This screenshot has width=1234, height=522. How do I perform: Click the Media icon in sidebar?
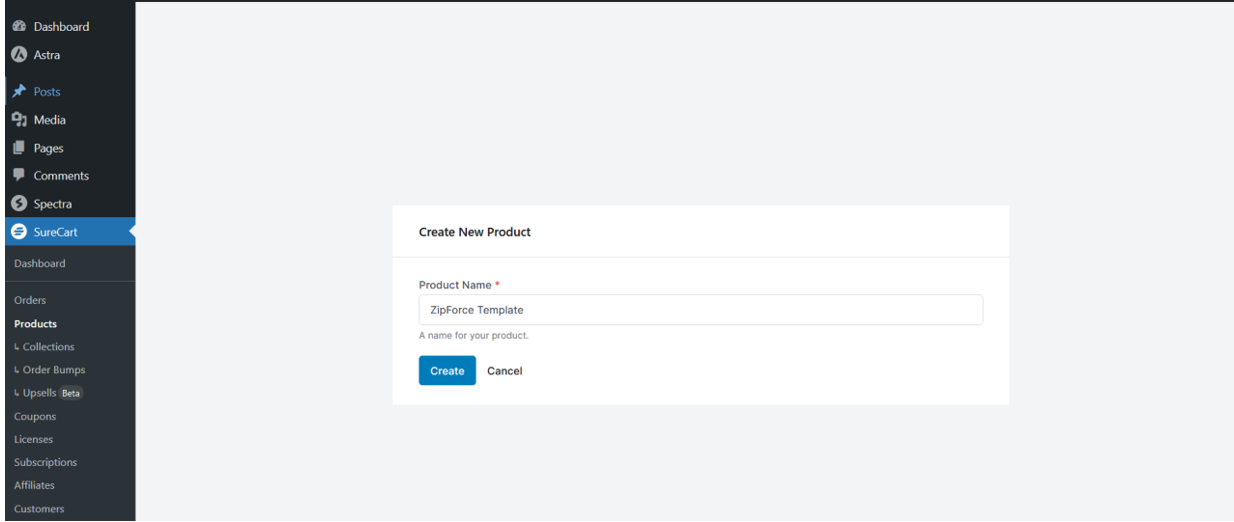(18, 119)
